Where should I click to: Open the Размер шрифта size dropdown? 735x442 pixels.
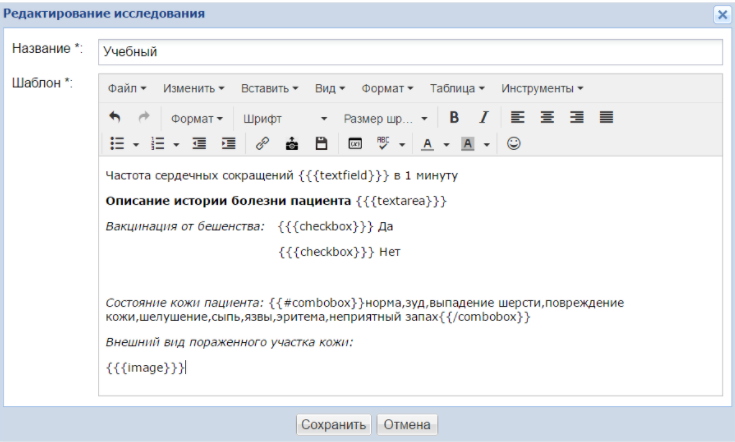click(385, 118)
